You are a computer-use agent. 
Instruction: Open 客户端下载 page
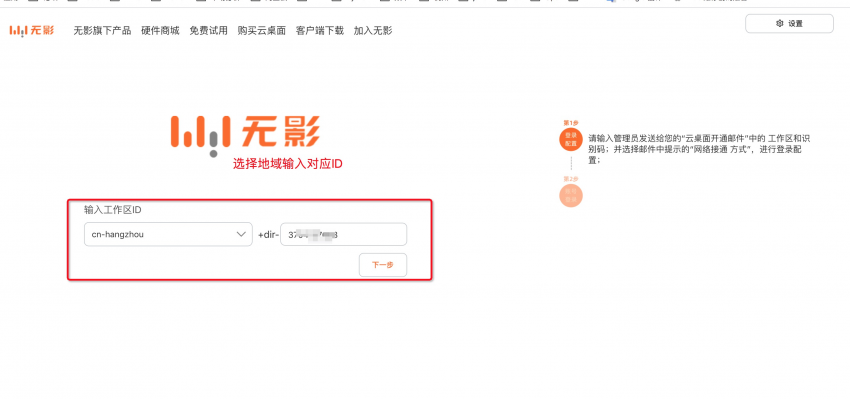click(x=319, y=30)
